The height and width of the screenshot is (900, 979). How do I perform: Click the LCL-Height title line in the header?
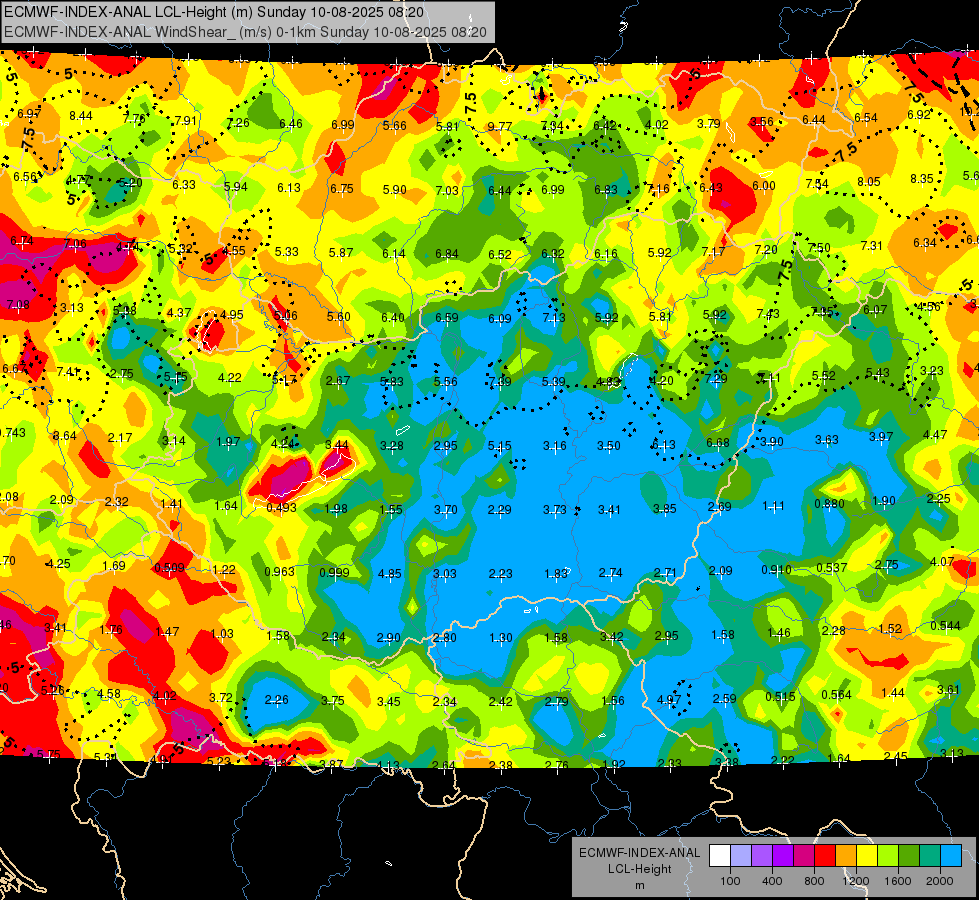click(x=214, y=12)
